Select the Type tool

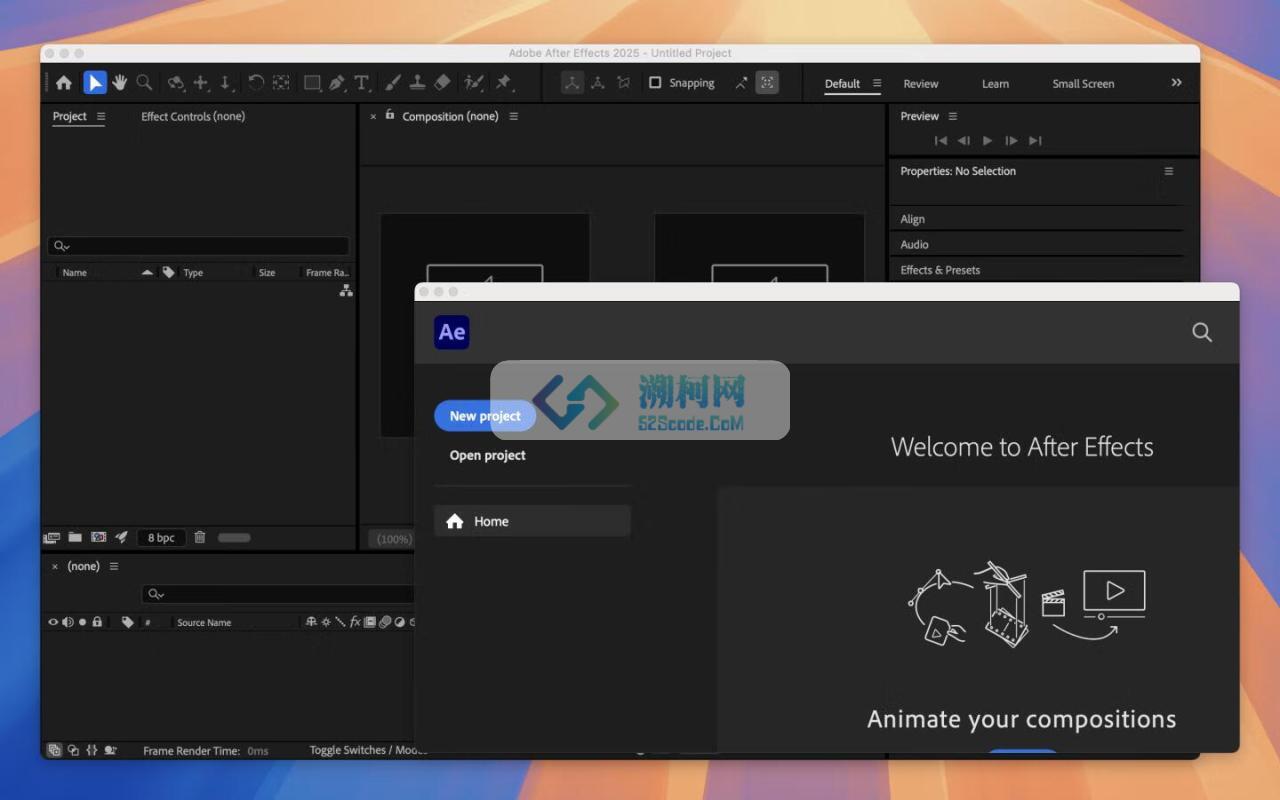pos(362,83)
